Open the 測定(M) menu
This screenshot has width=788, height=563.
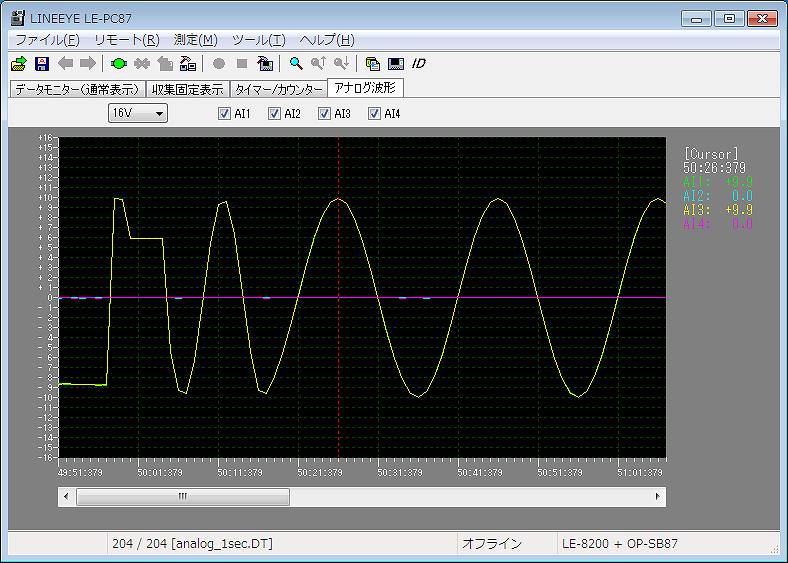(x=195, y=40)
